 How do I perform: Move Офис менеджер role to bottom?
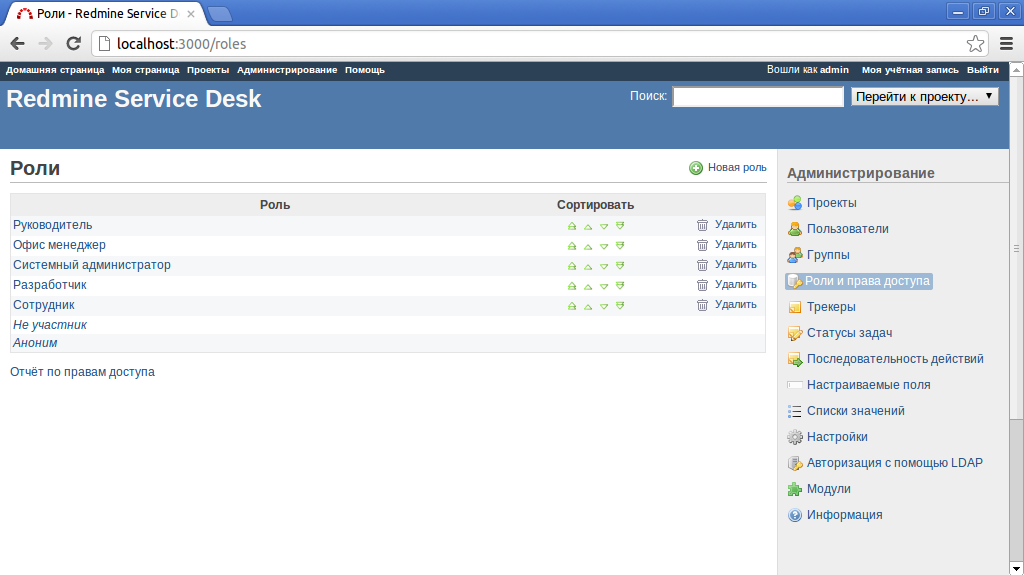[620, 246]
